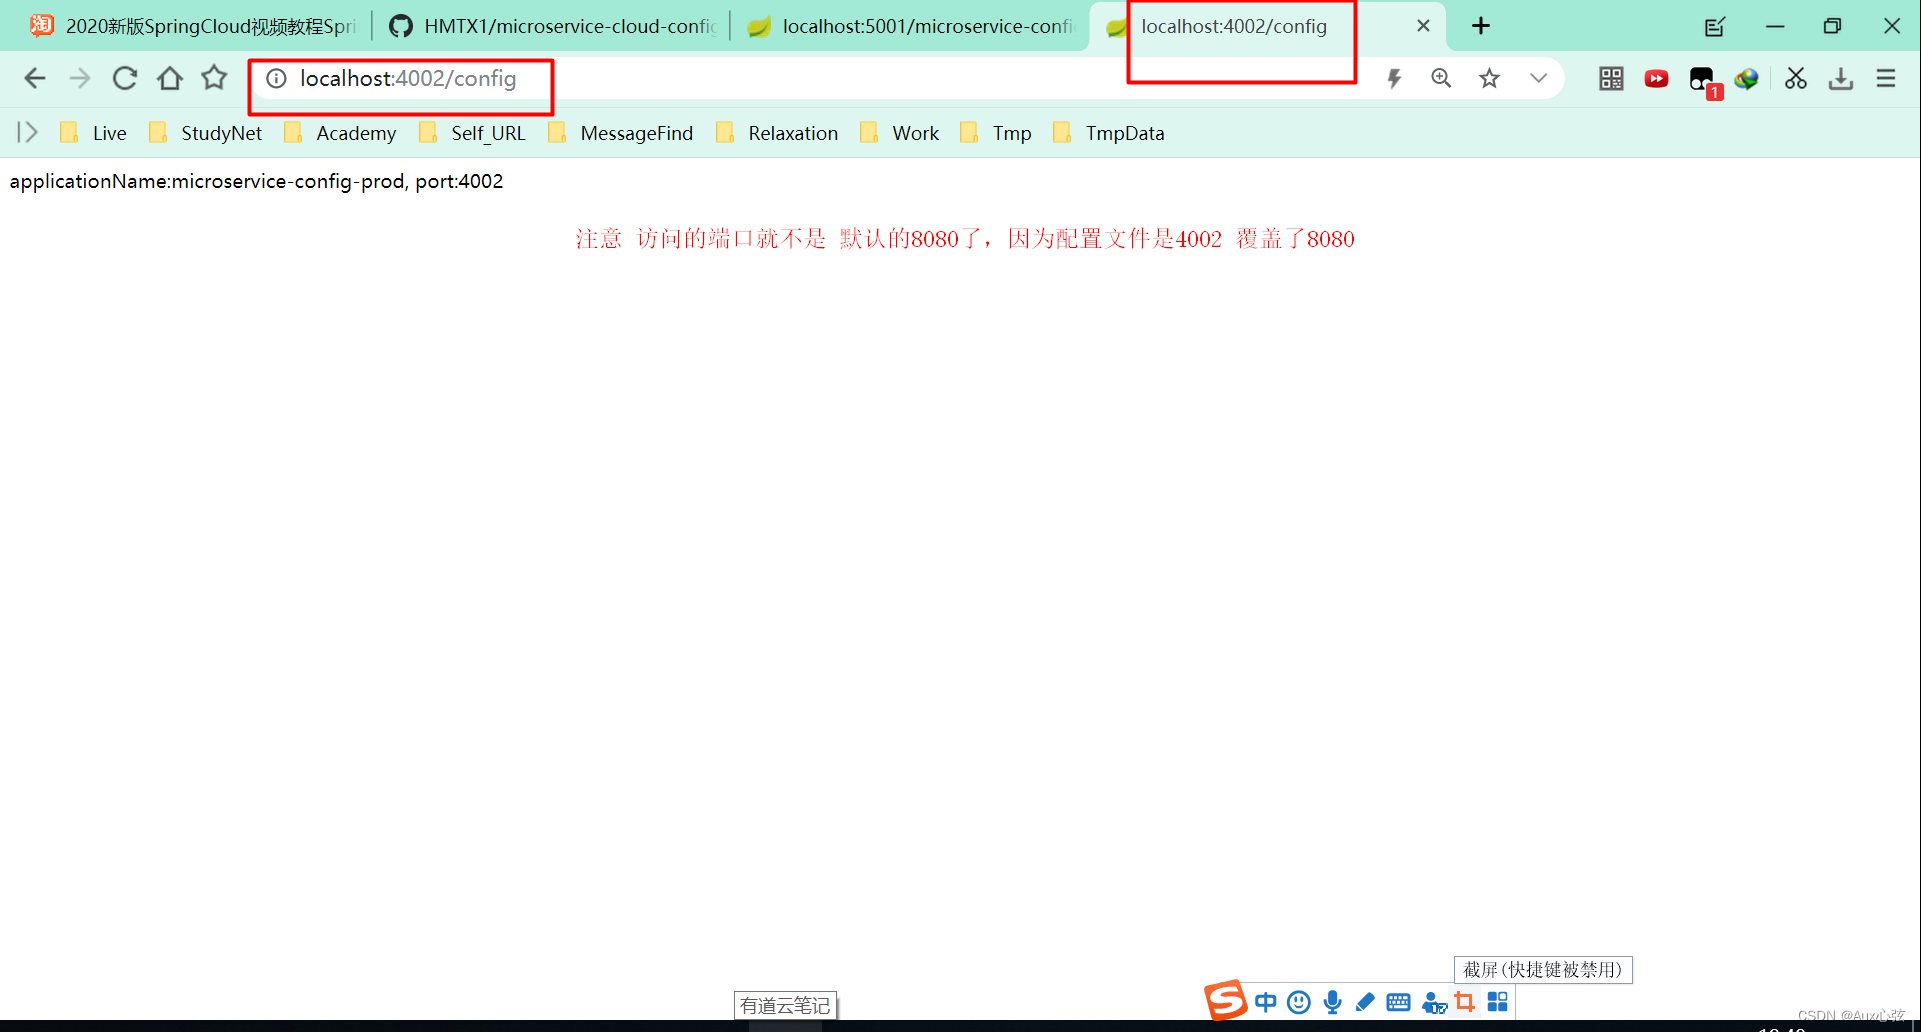
Task: Open the Work bookmark folder
Action: (915, 132)
